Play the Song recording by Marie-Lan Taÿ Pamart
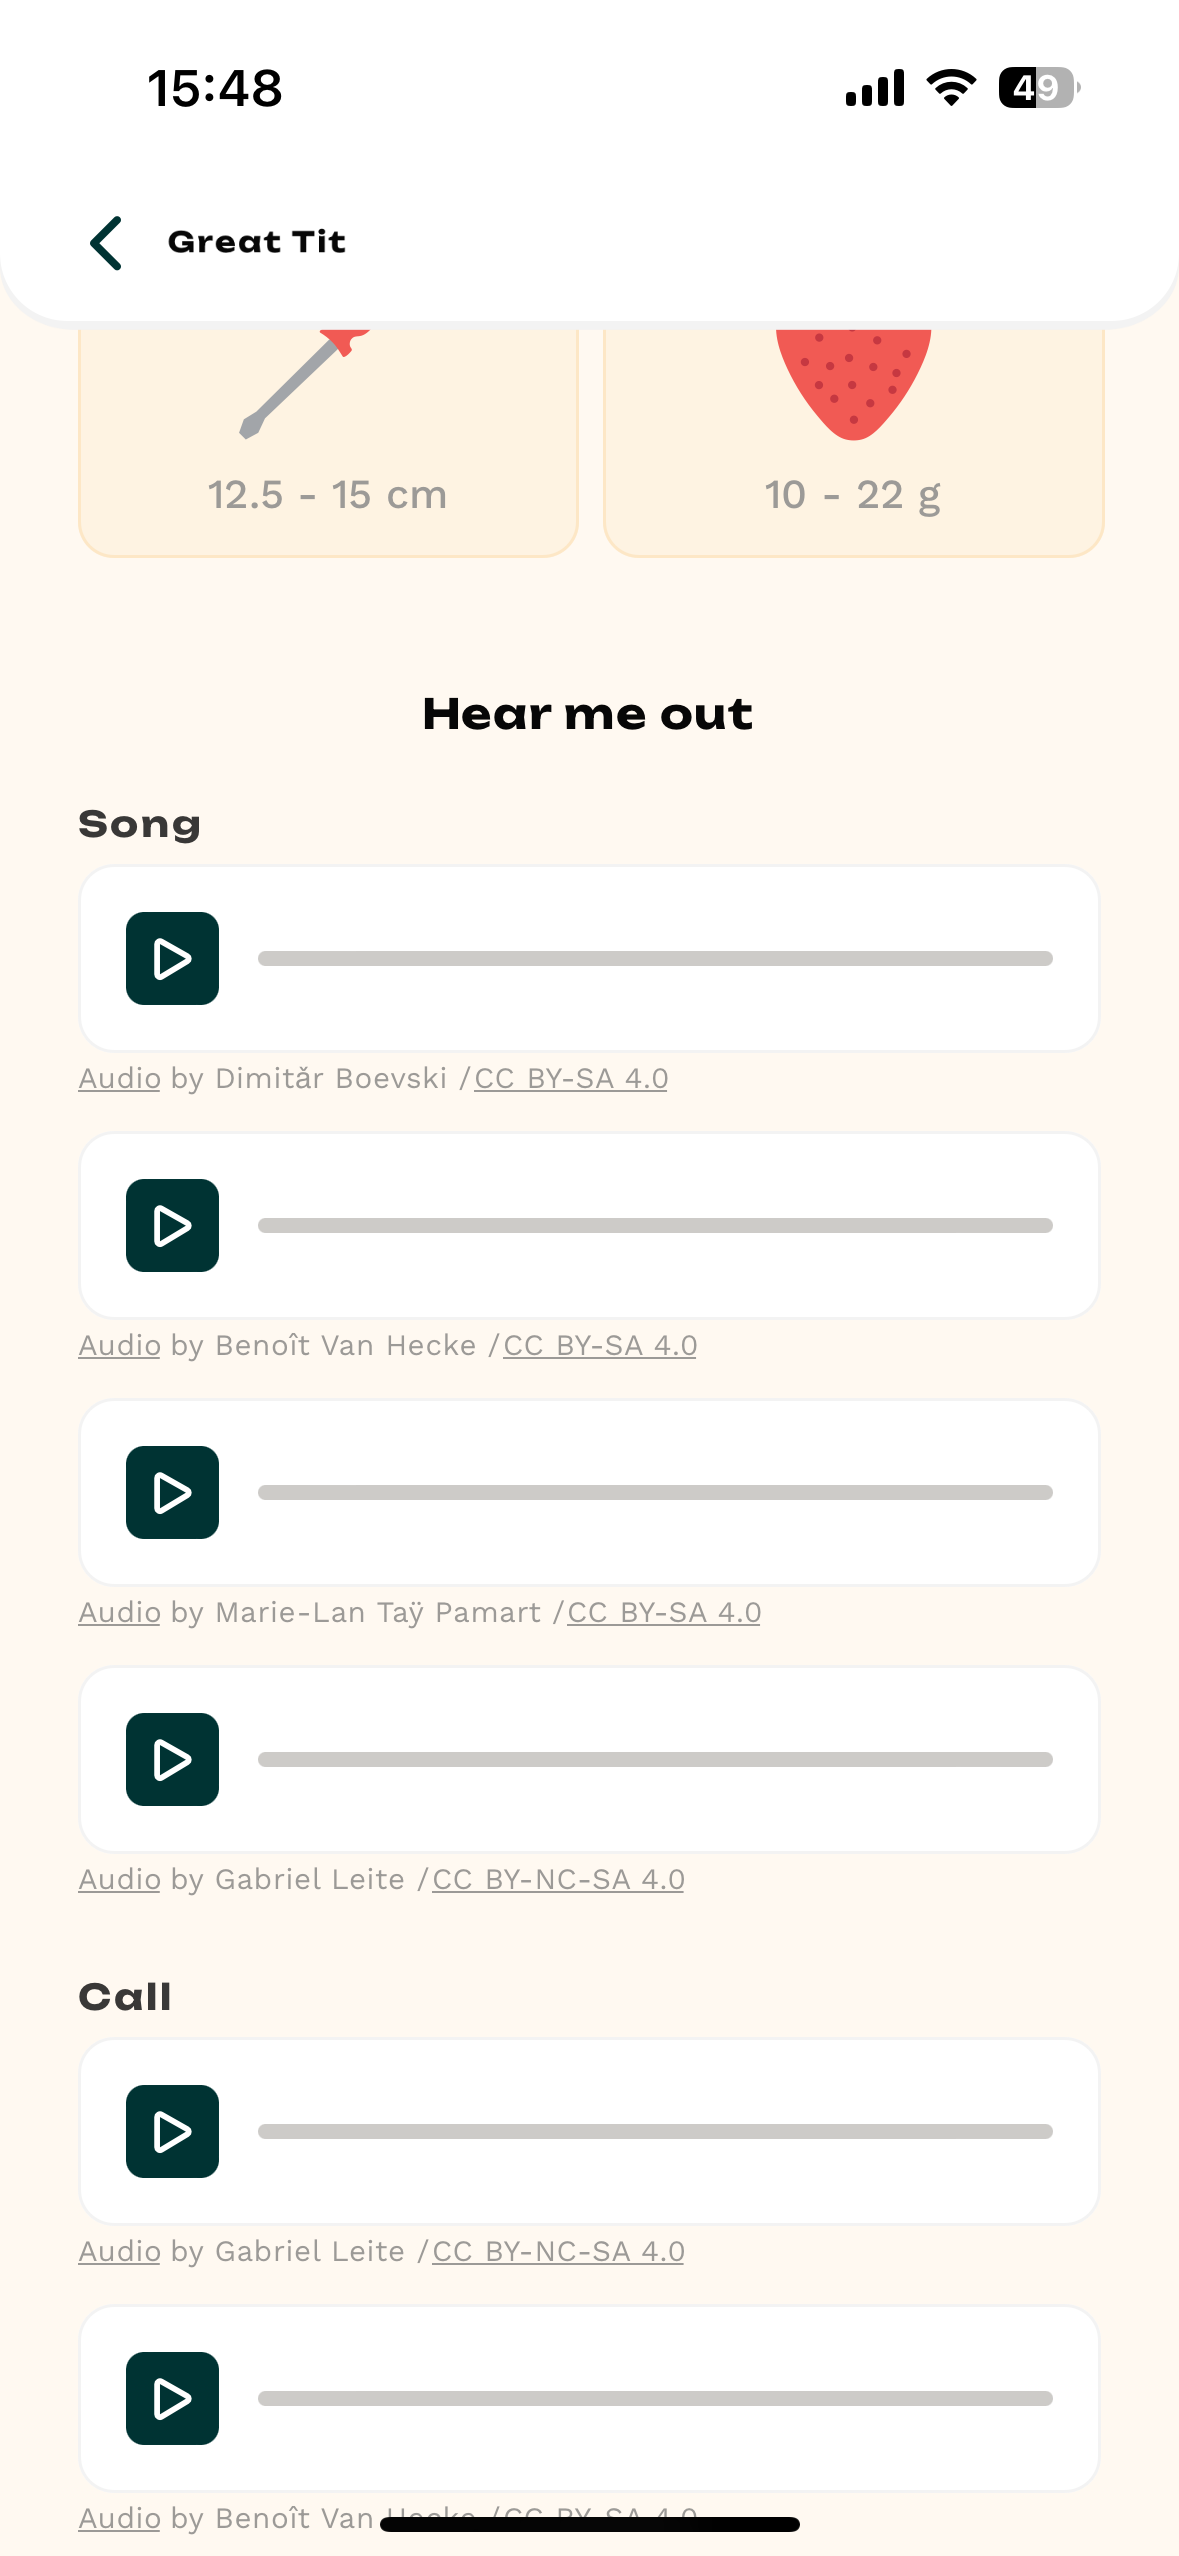Viewport: 1179px width, 2556px height. coord(171,1492)
